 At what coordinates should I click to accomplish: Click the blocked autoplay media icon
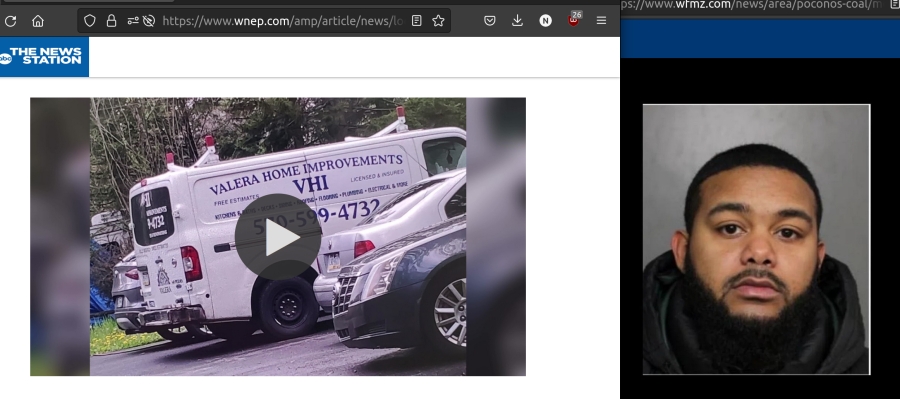(149, 21)
